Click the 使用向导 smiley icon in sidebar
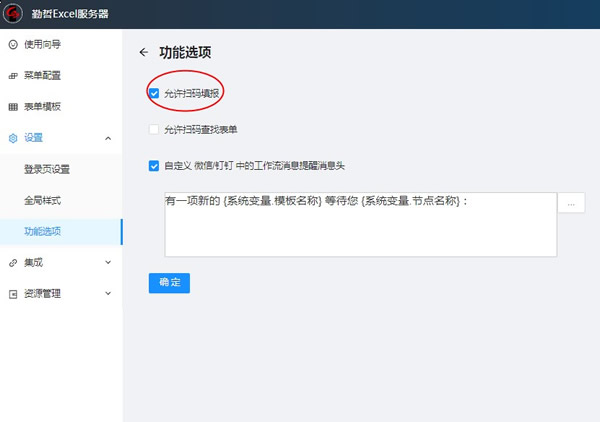Viewport: 600px width, 422px height. [12, 44]
